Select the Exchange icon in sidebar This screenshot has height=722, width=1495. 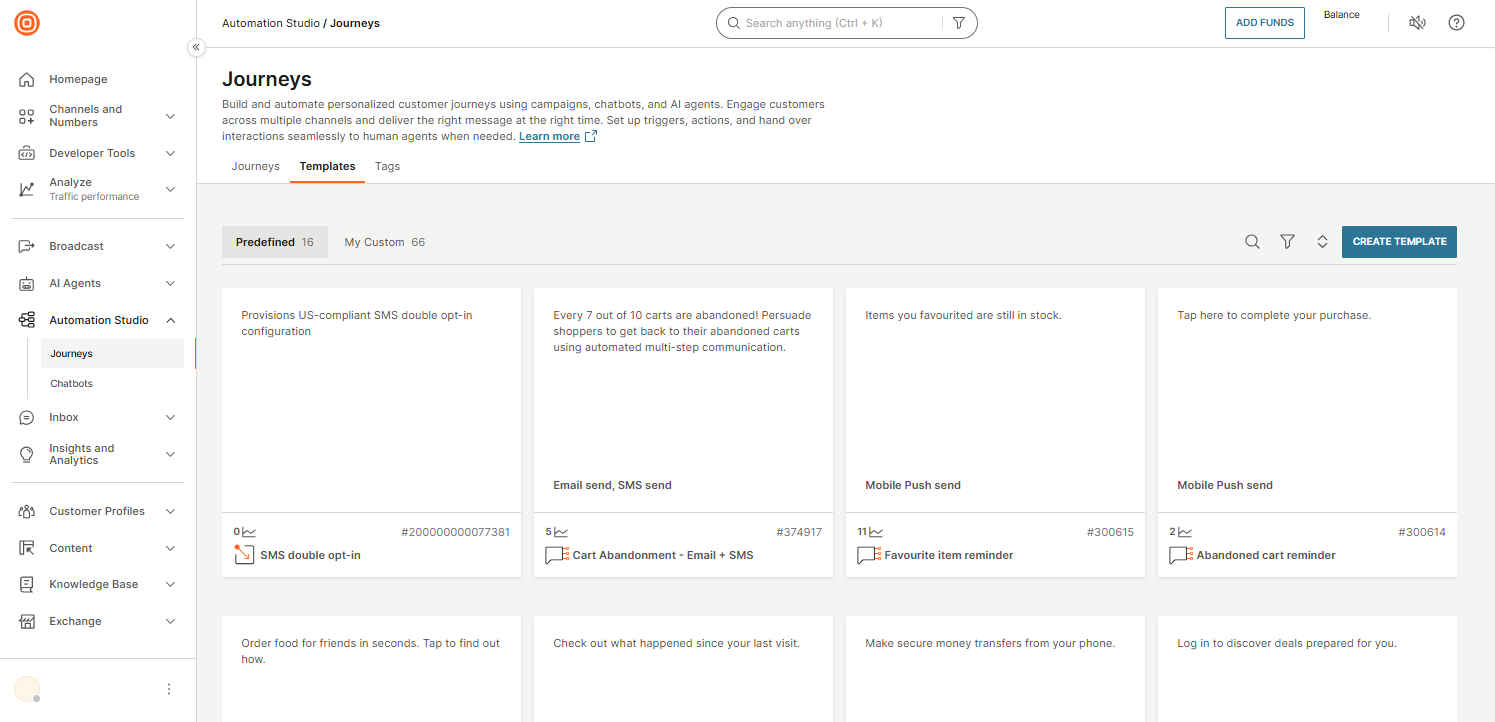[x=26, y=621]
